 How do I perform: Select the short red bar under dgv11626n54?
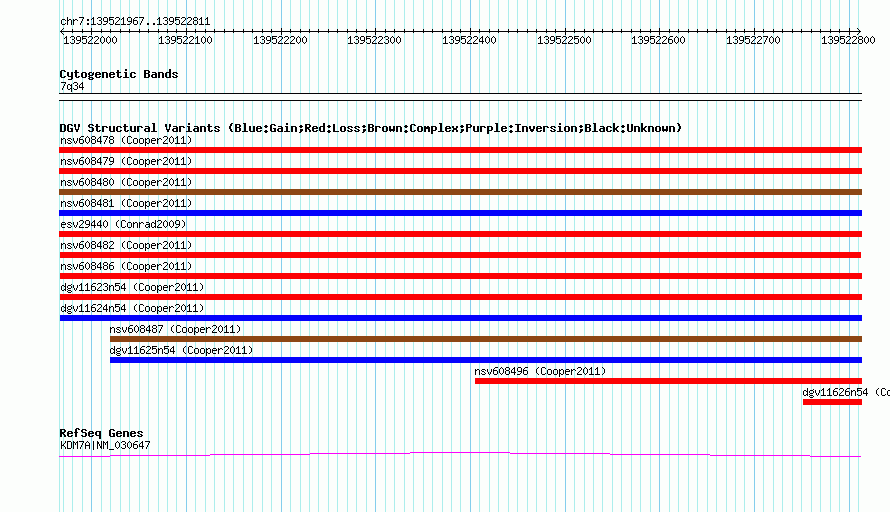pos(833,402)
